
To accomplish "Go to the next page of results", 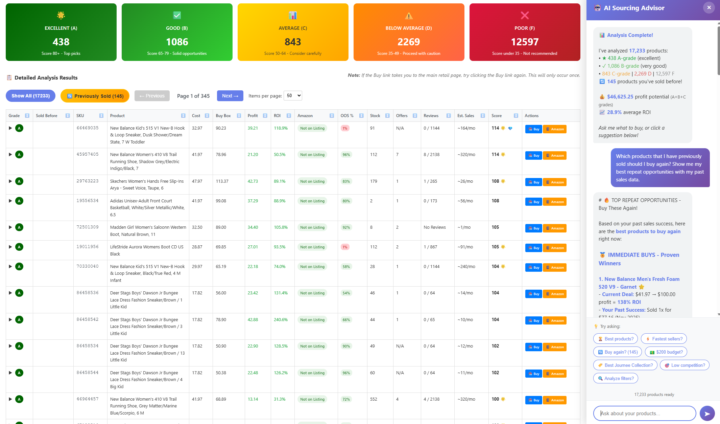I will 230,96.
